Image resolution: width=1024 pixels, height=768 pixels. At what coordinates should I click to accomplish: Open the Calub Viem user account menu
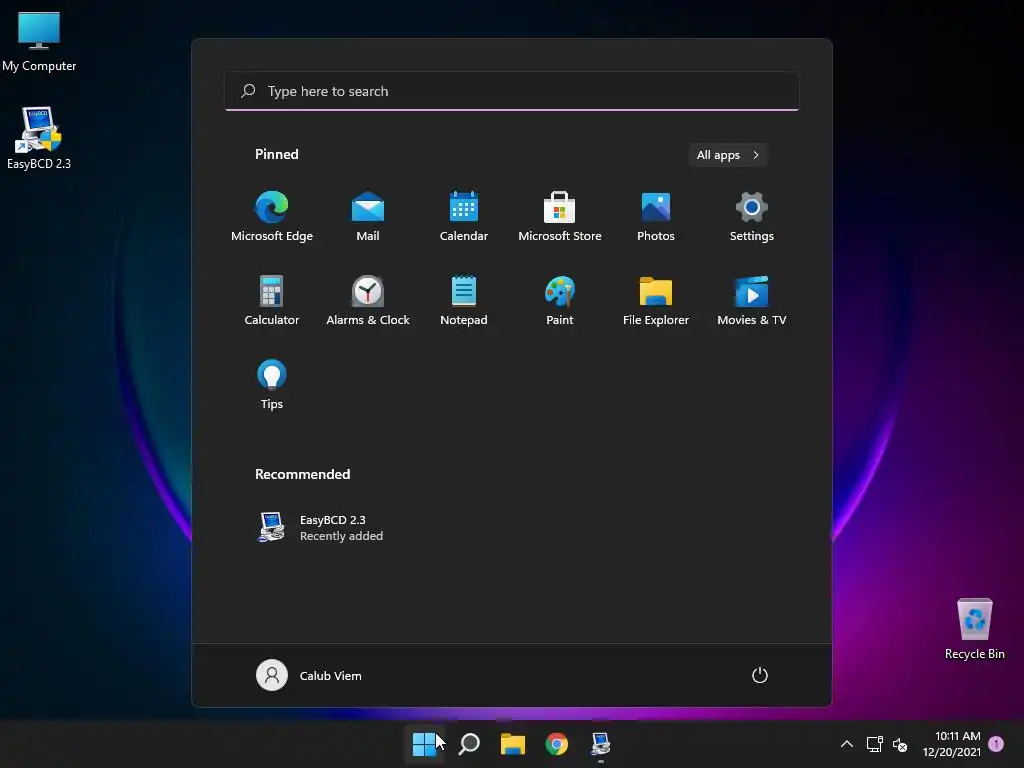coord(309,675)
